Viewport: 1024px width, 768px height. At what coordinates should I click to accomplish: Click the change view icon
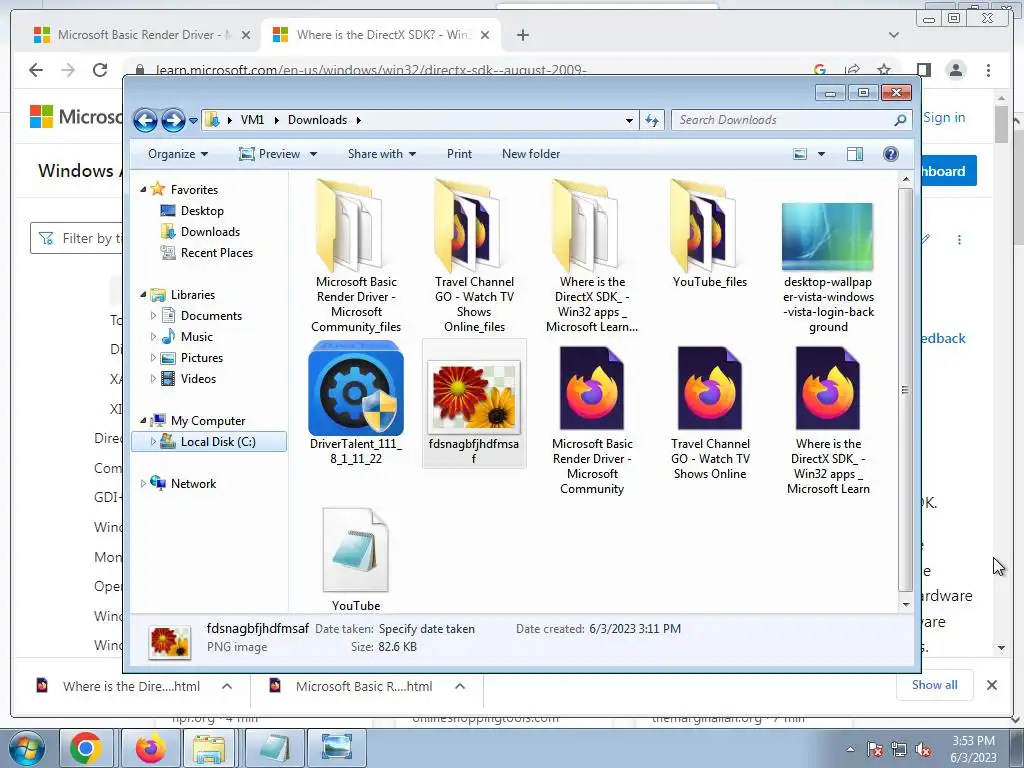coord(800,154)
